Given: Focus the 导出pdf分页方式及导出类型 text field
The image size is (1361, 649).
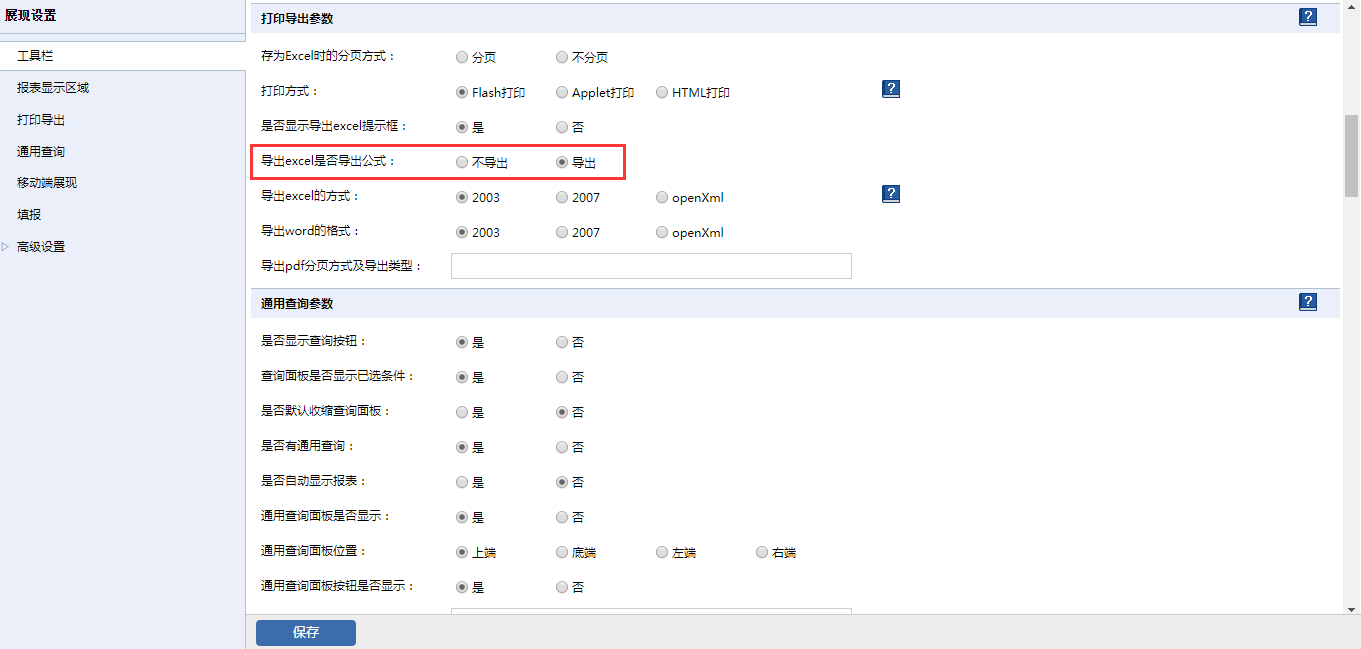Looking at the screenshot, I should tap(651, 266).
